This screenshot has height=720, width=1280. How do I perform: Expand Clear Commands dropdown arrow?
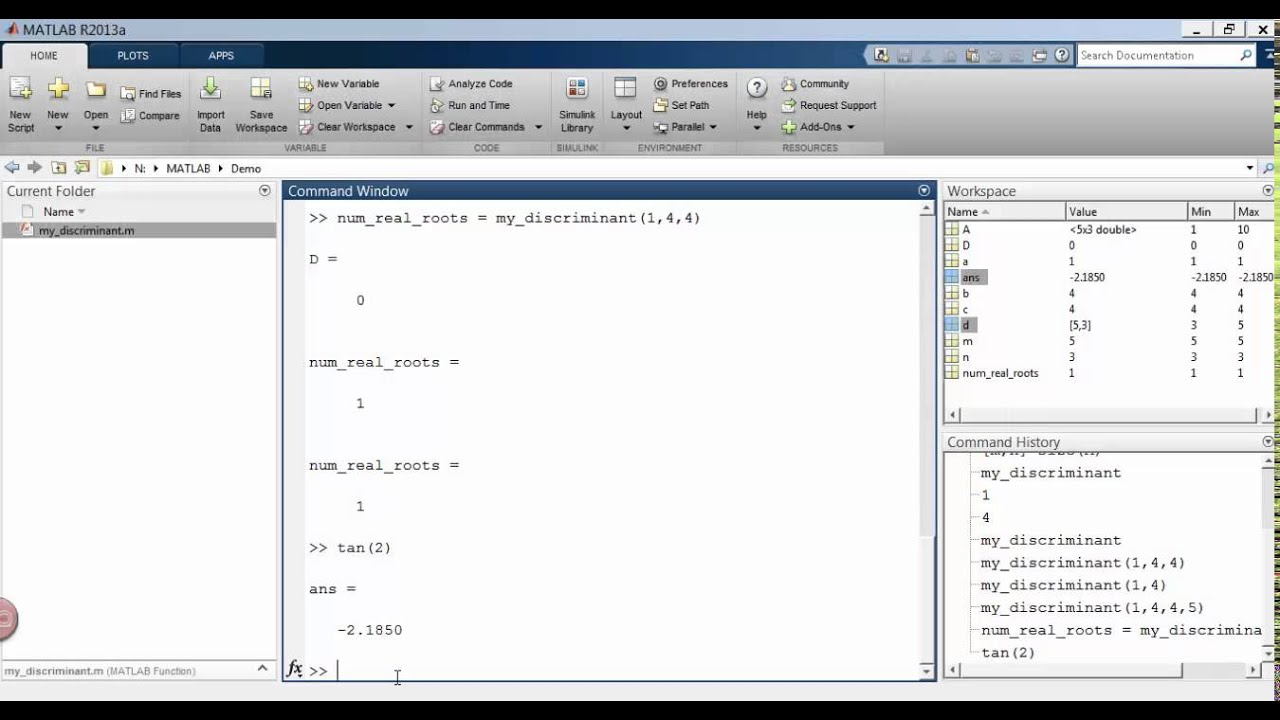pos(538,128)
